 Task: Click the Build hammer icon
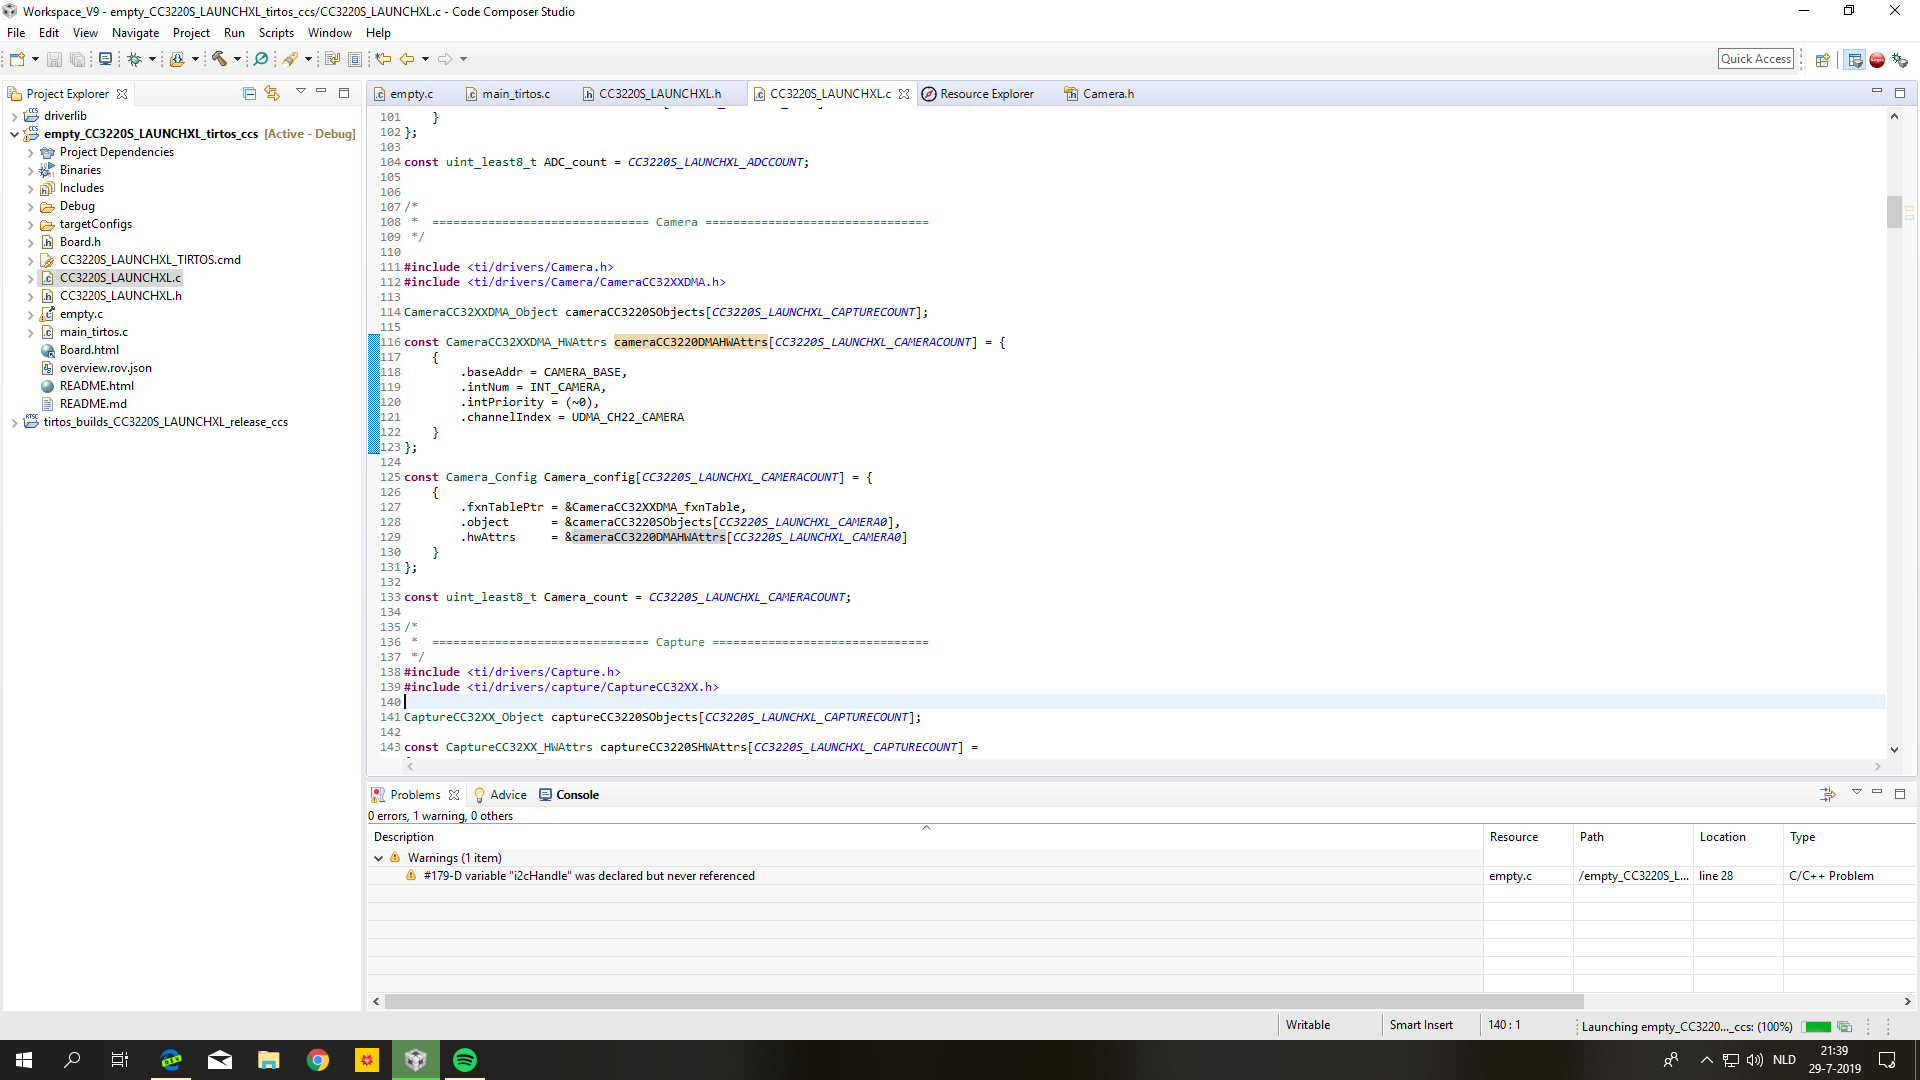point(219,59)
